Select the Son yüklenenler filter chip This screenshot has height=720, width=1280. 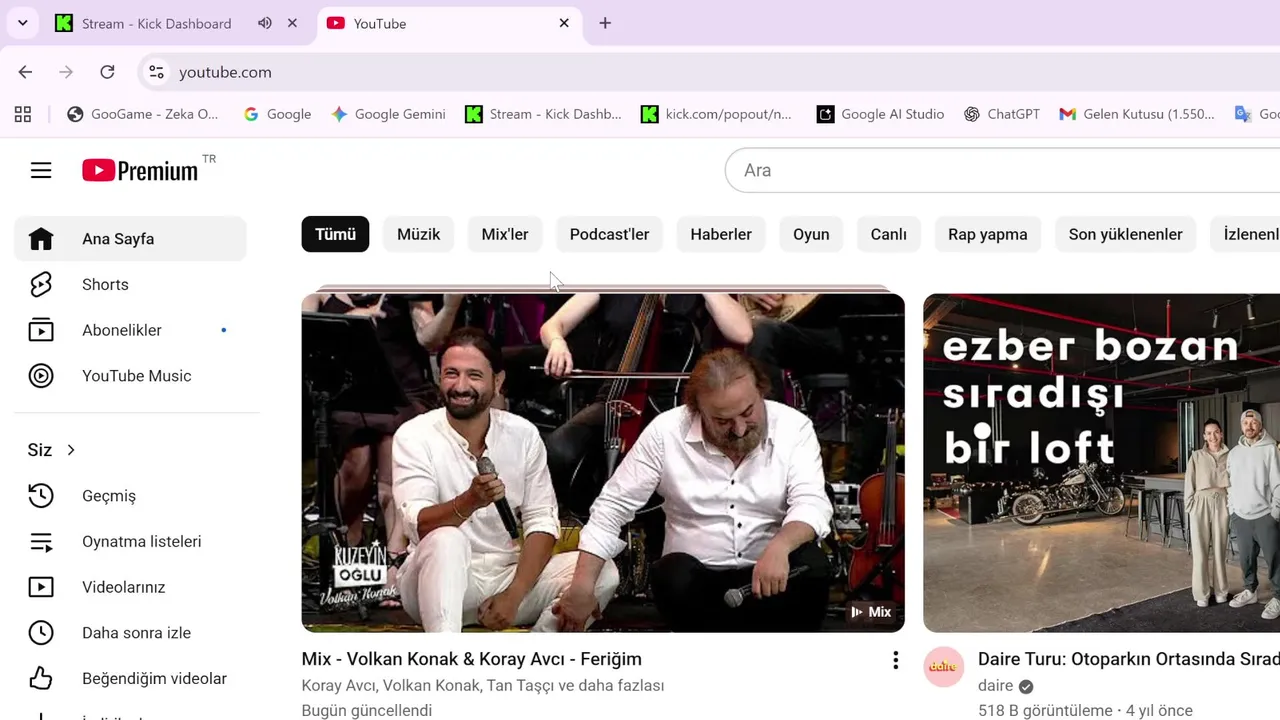pyautogui.click(x=1125, y=234)
